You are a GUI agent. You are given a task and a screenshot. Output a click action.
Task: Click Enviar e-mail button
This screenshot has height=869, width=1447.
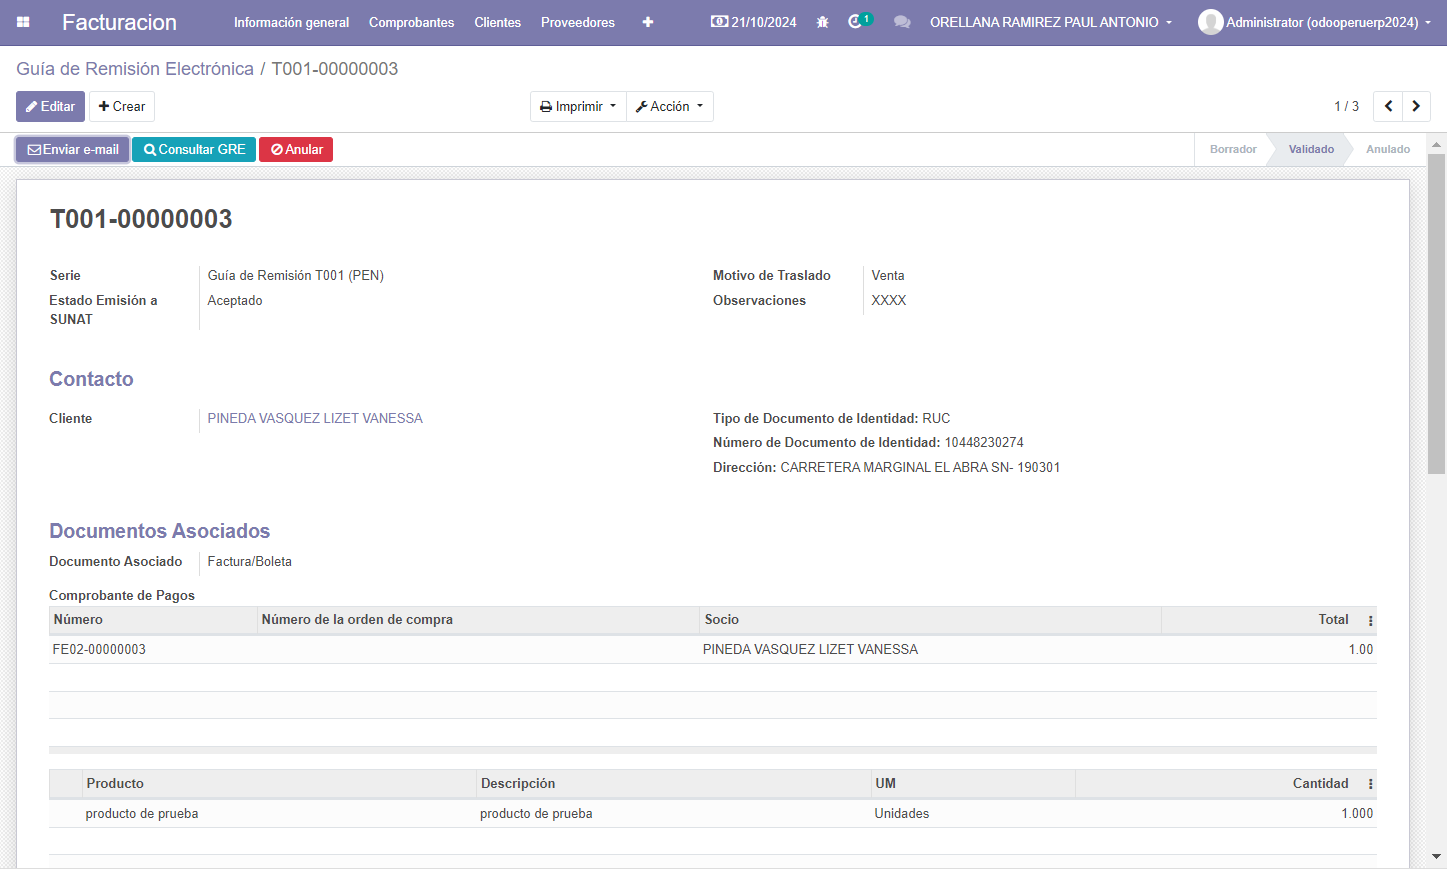(73, 149)
